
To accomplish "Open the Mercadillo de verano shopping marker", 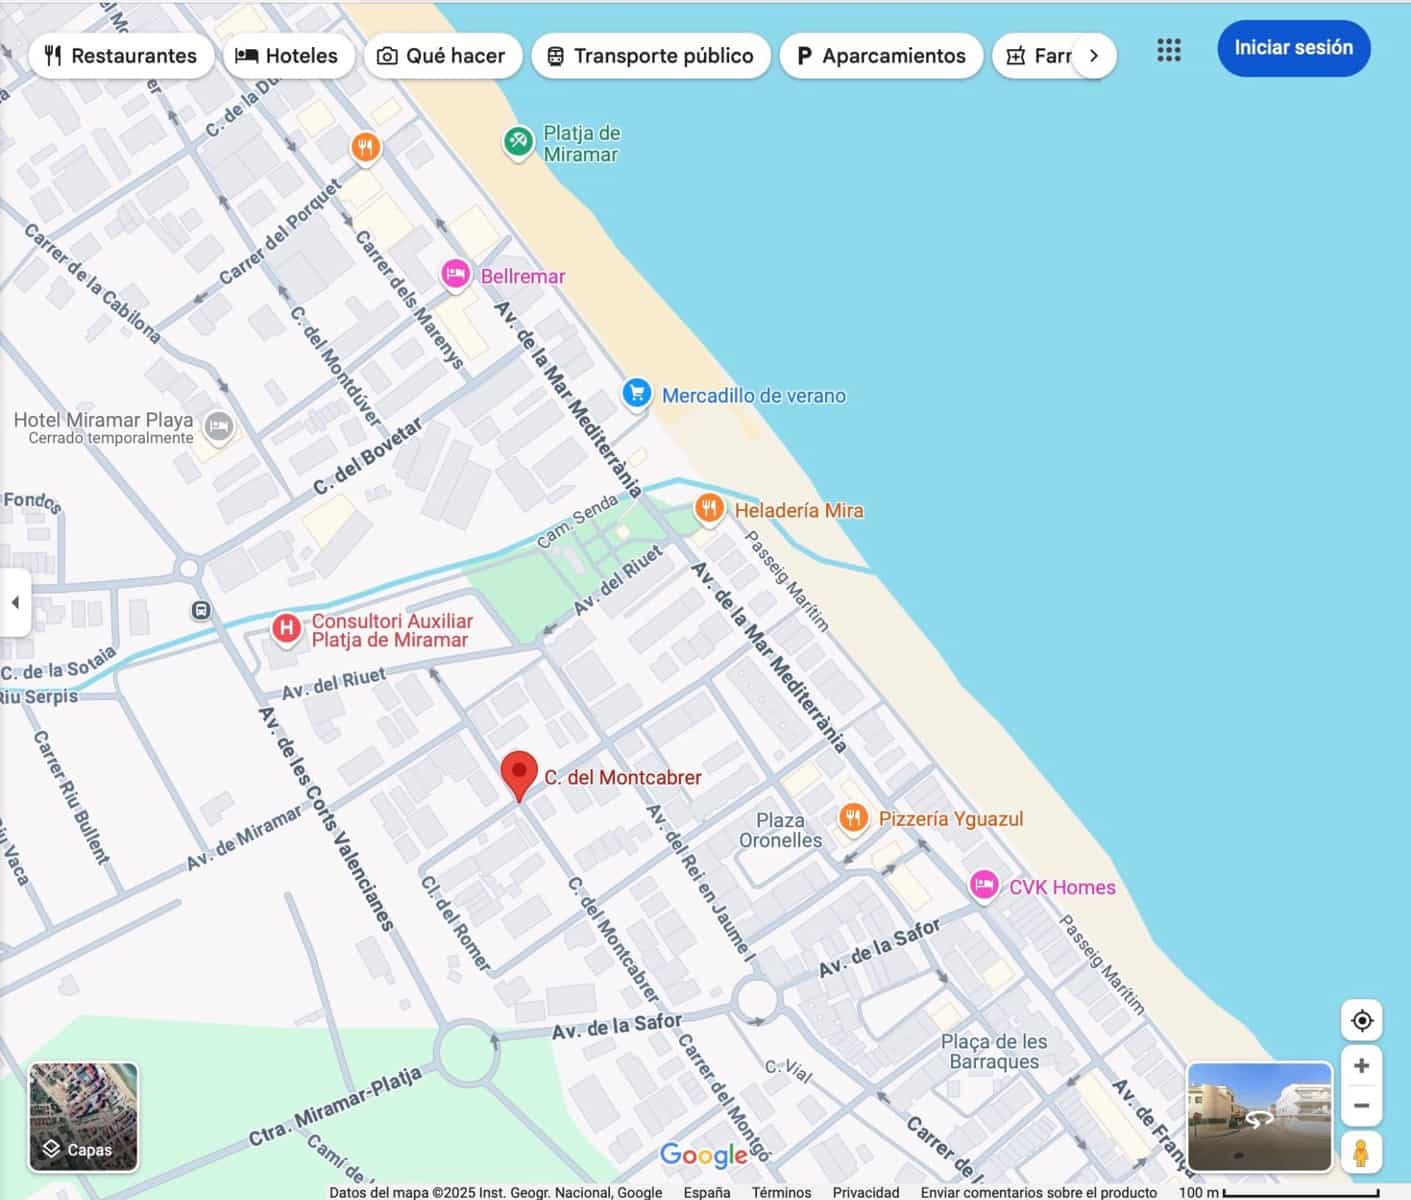I will click(637, 393).
